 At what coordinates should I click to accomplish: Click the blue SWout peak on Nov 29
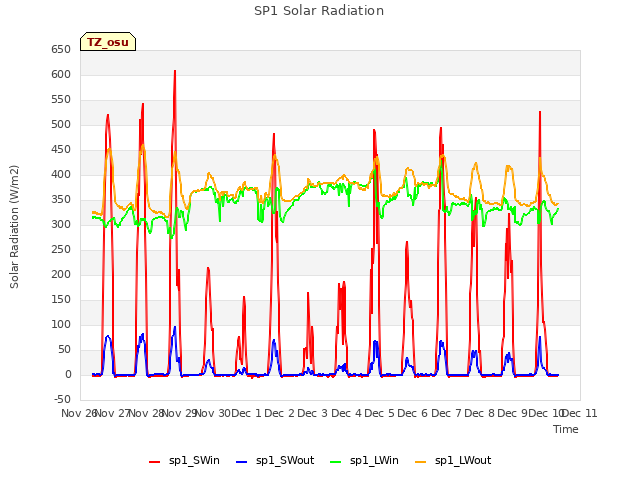[175, 327]
